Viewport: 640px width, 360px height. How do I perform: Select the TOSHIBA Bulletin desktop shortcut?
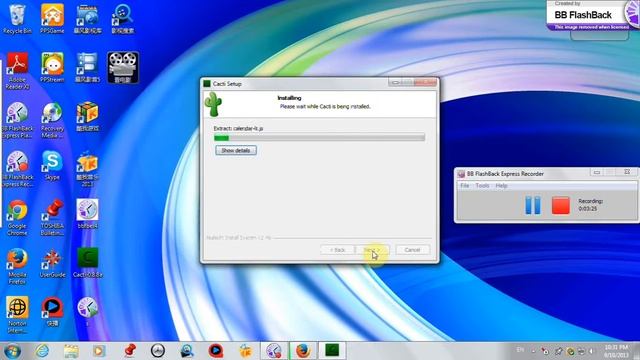[52, 218]
